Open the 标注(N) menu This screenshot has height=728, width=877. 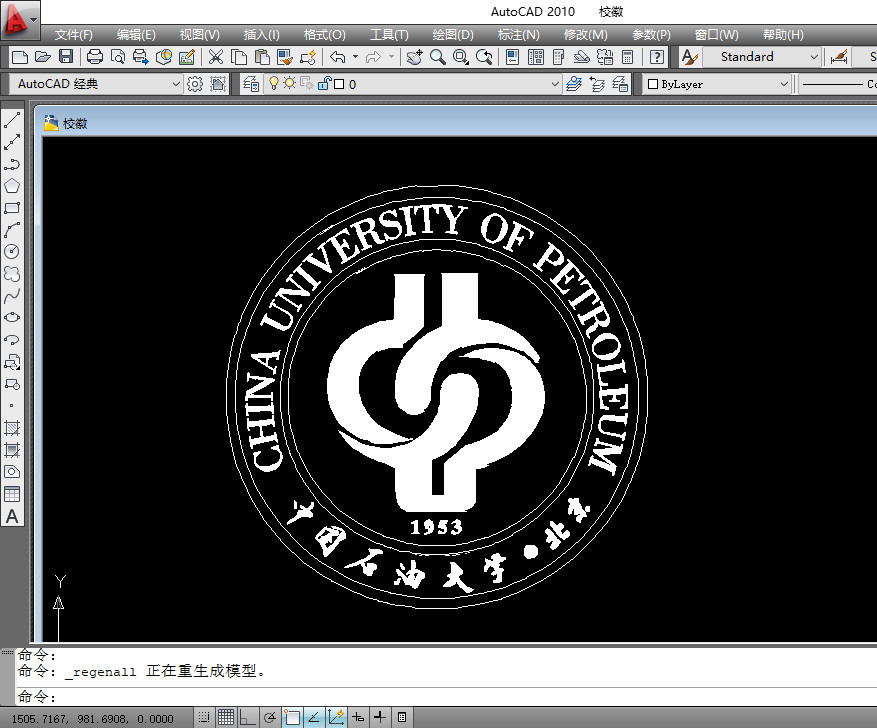(518, 35)
